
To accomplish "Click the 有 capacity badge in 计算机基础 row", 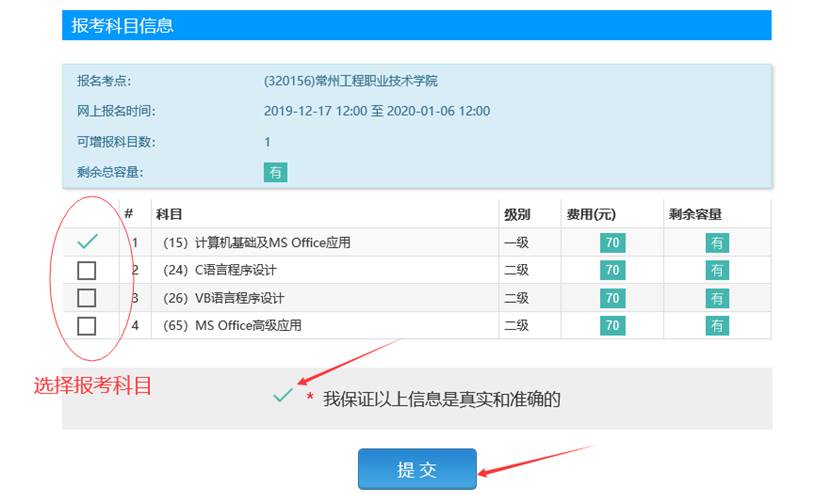I will [717, 243].
